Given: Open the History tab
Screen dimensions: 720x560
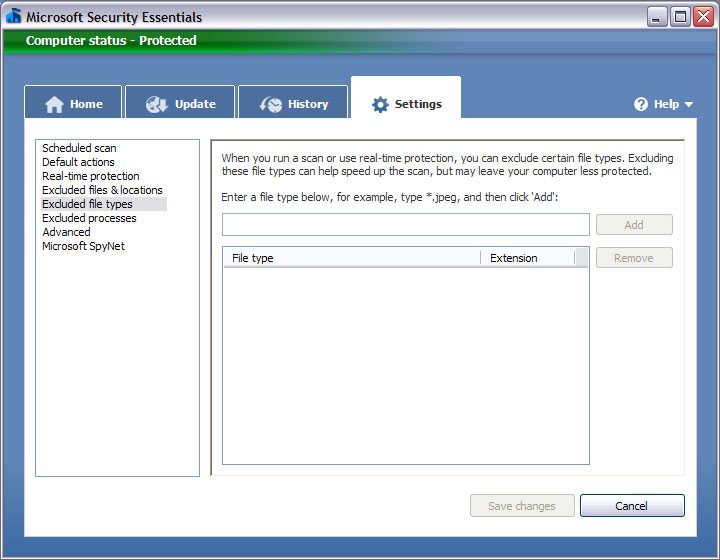Looking at the screenshot, I should (293, 102).
